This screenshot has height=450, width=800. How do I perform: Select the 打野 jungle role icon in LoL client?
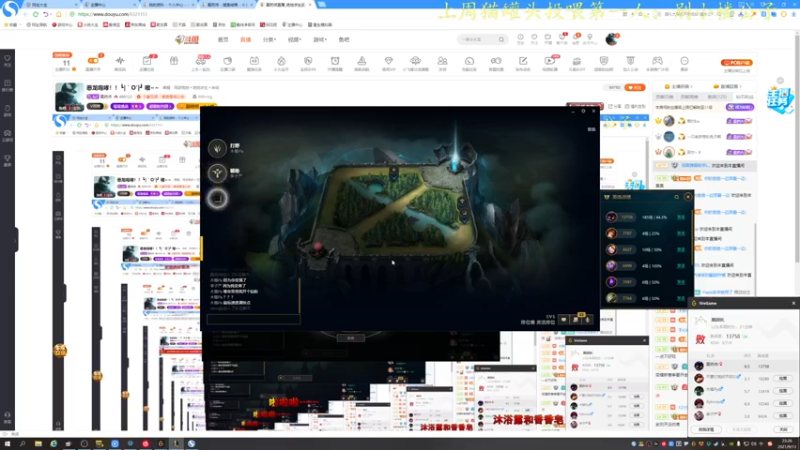point(217,148)
